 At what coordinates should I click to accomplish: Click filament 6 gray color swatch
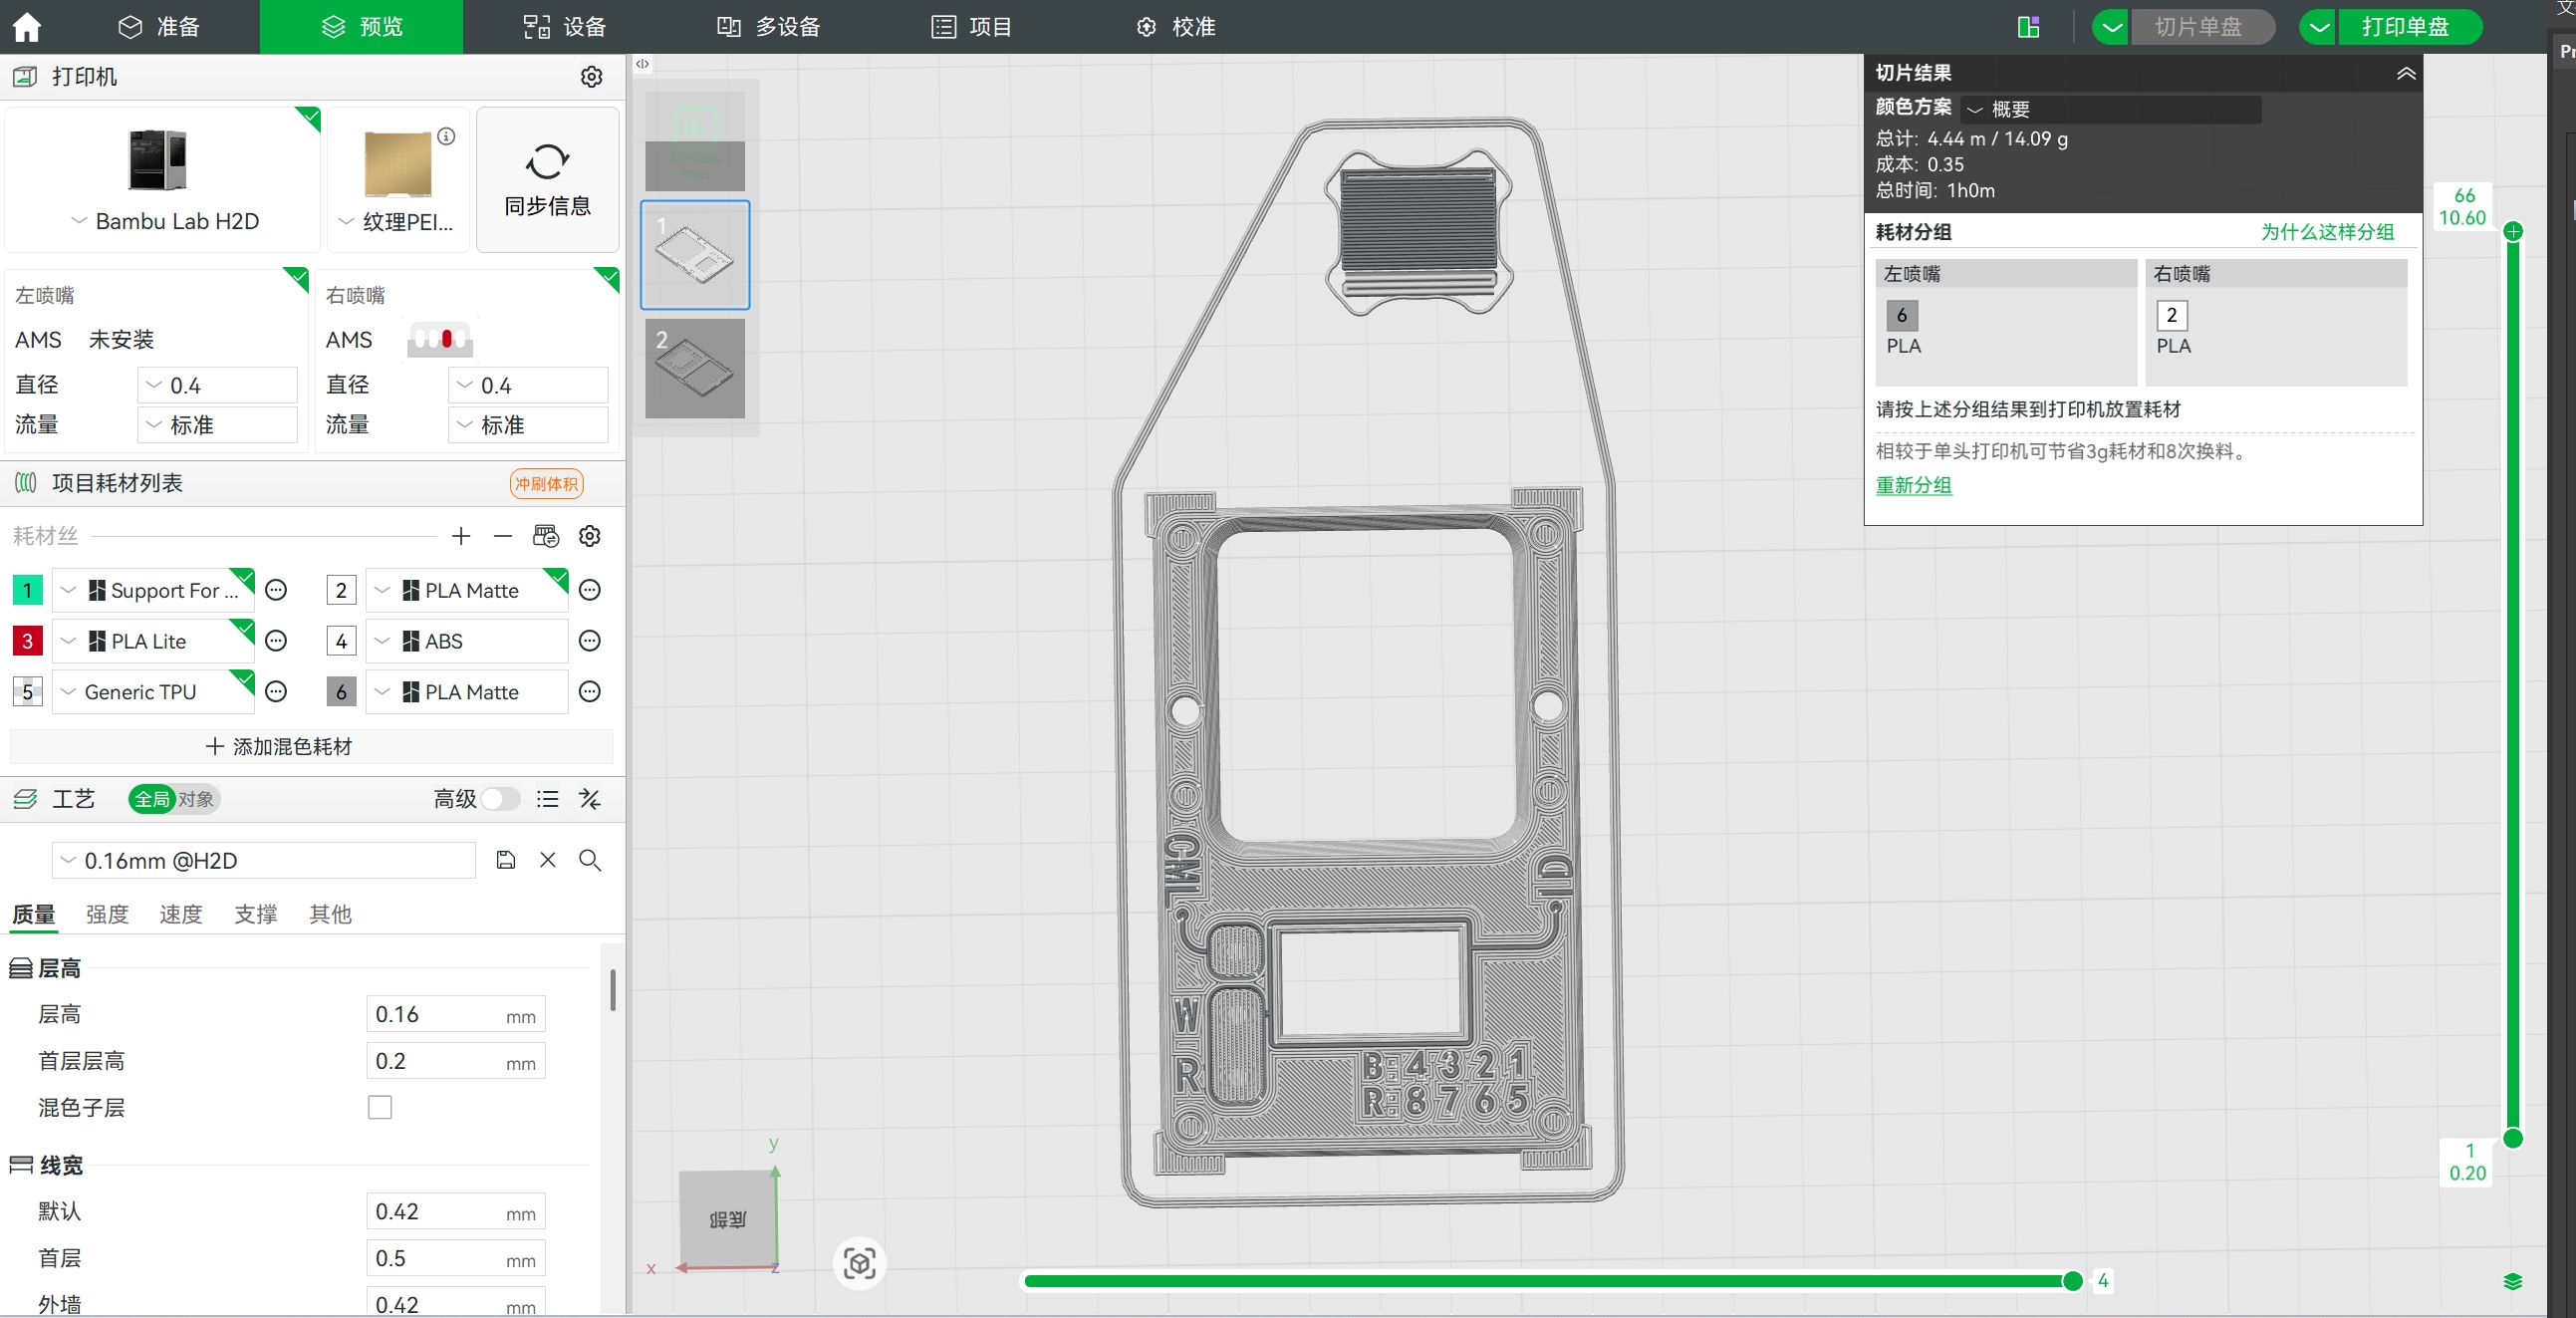click(x=341, y=693)
